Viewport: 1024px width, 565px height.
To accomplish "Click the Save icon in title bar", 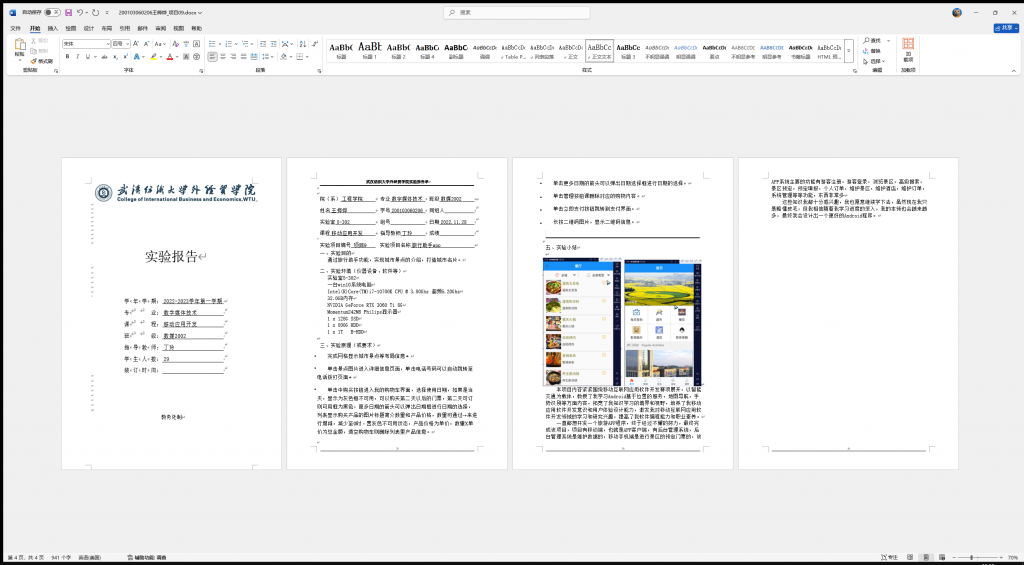I will tap(68, 12).
